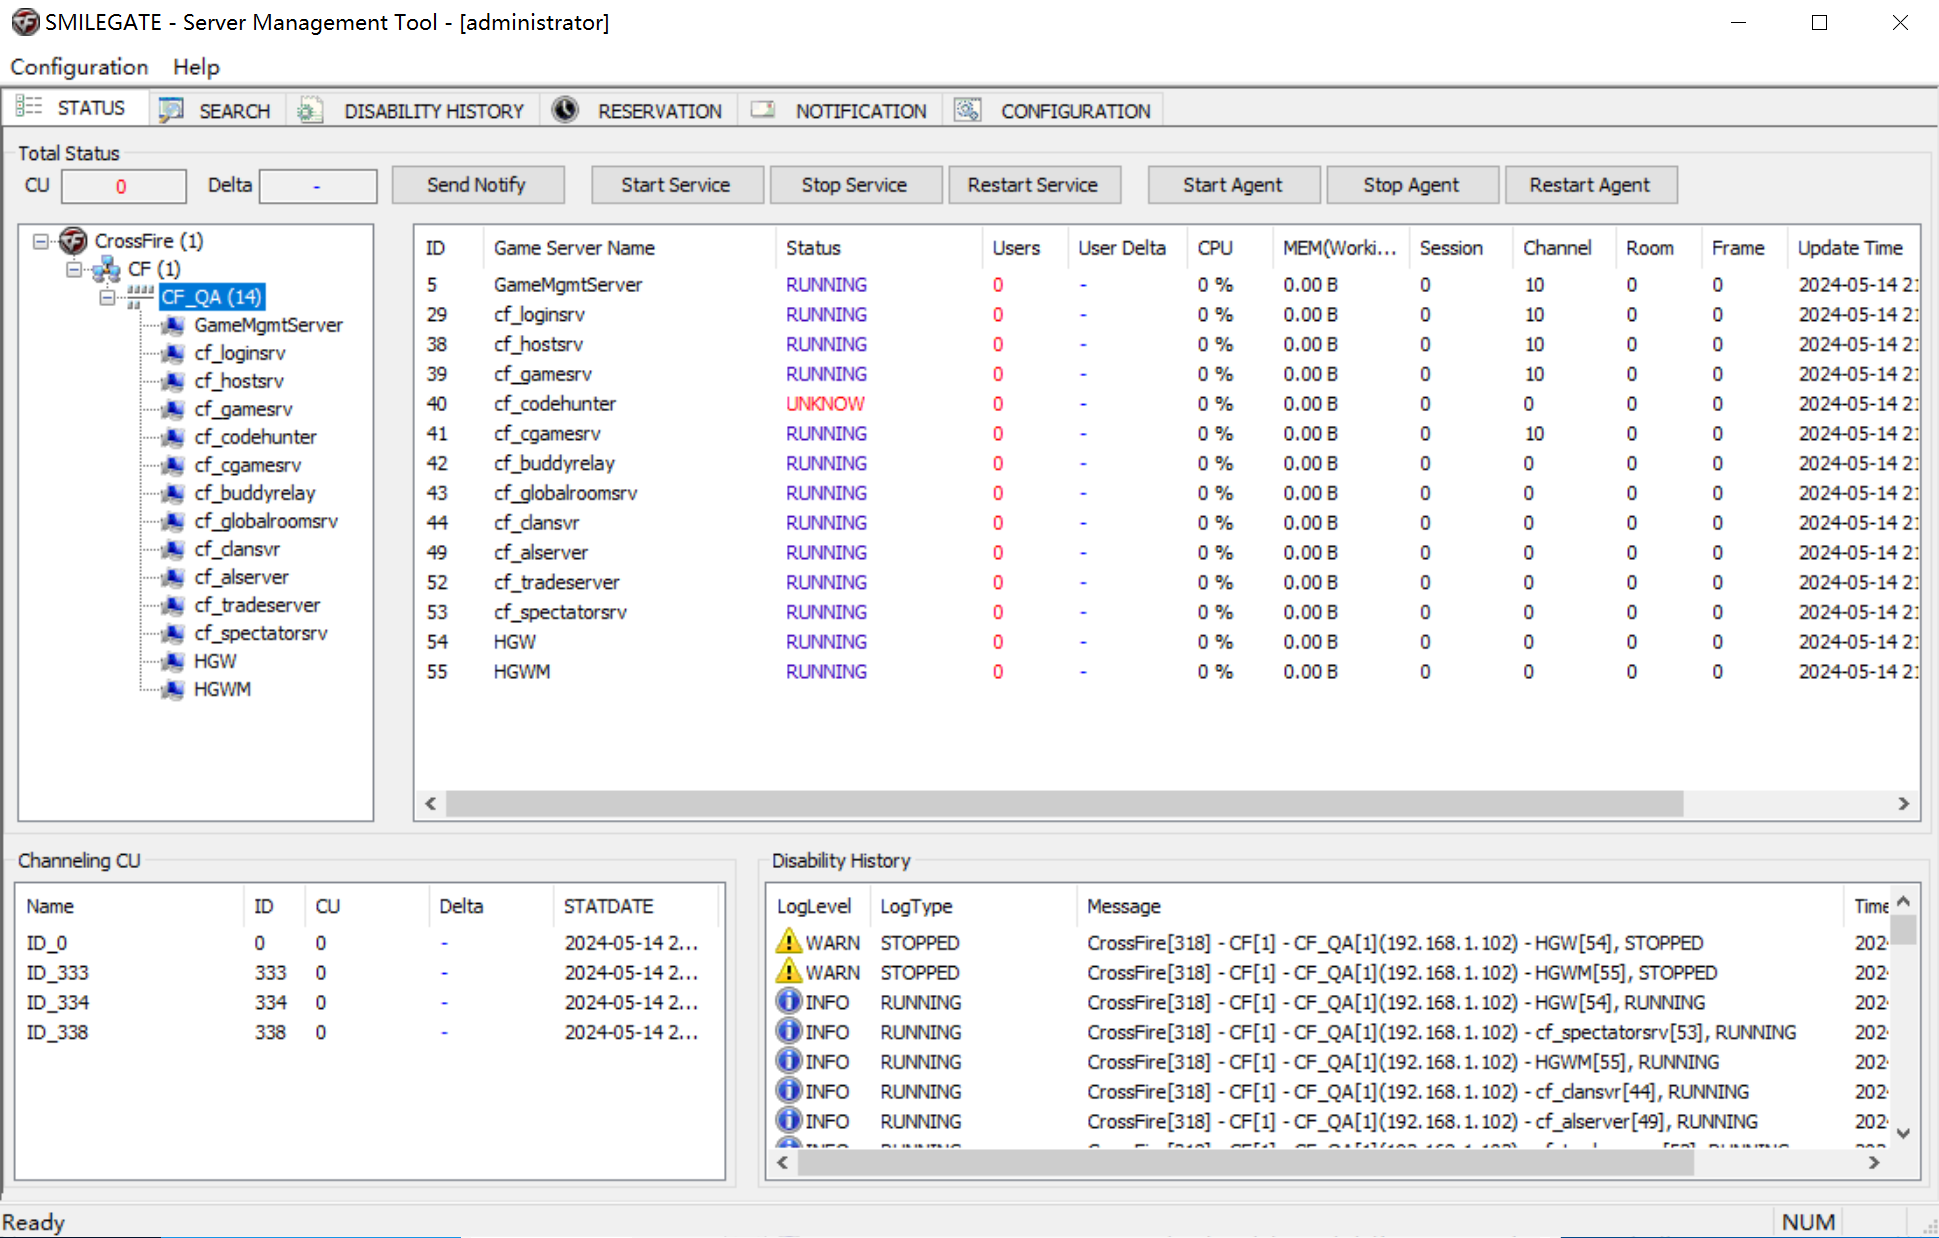Click the LogLevel column header
This screenshot has height=1238, width=1939.
(818, 906)
